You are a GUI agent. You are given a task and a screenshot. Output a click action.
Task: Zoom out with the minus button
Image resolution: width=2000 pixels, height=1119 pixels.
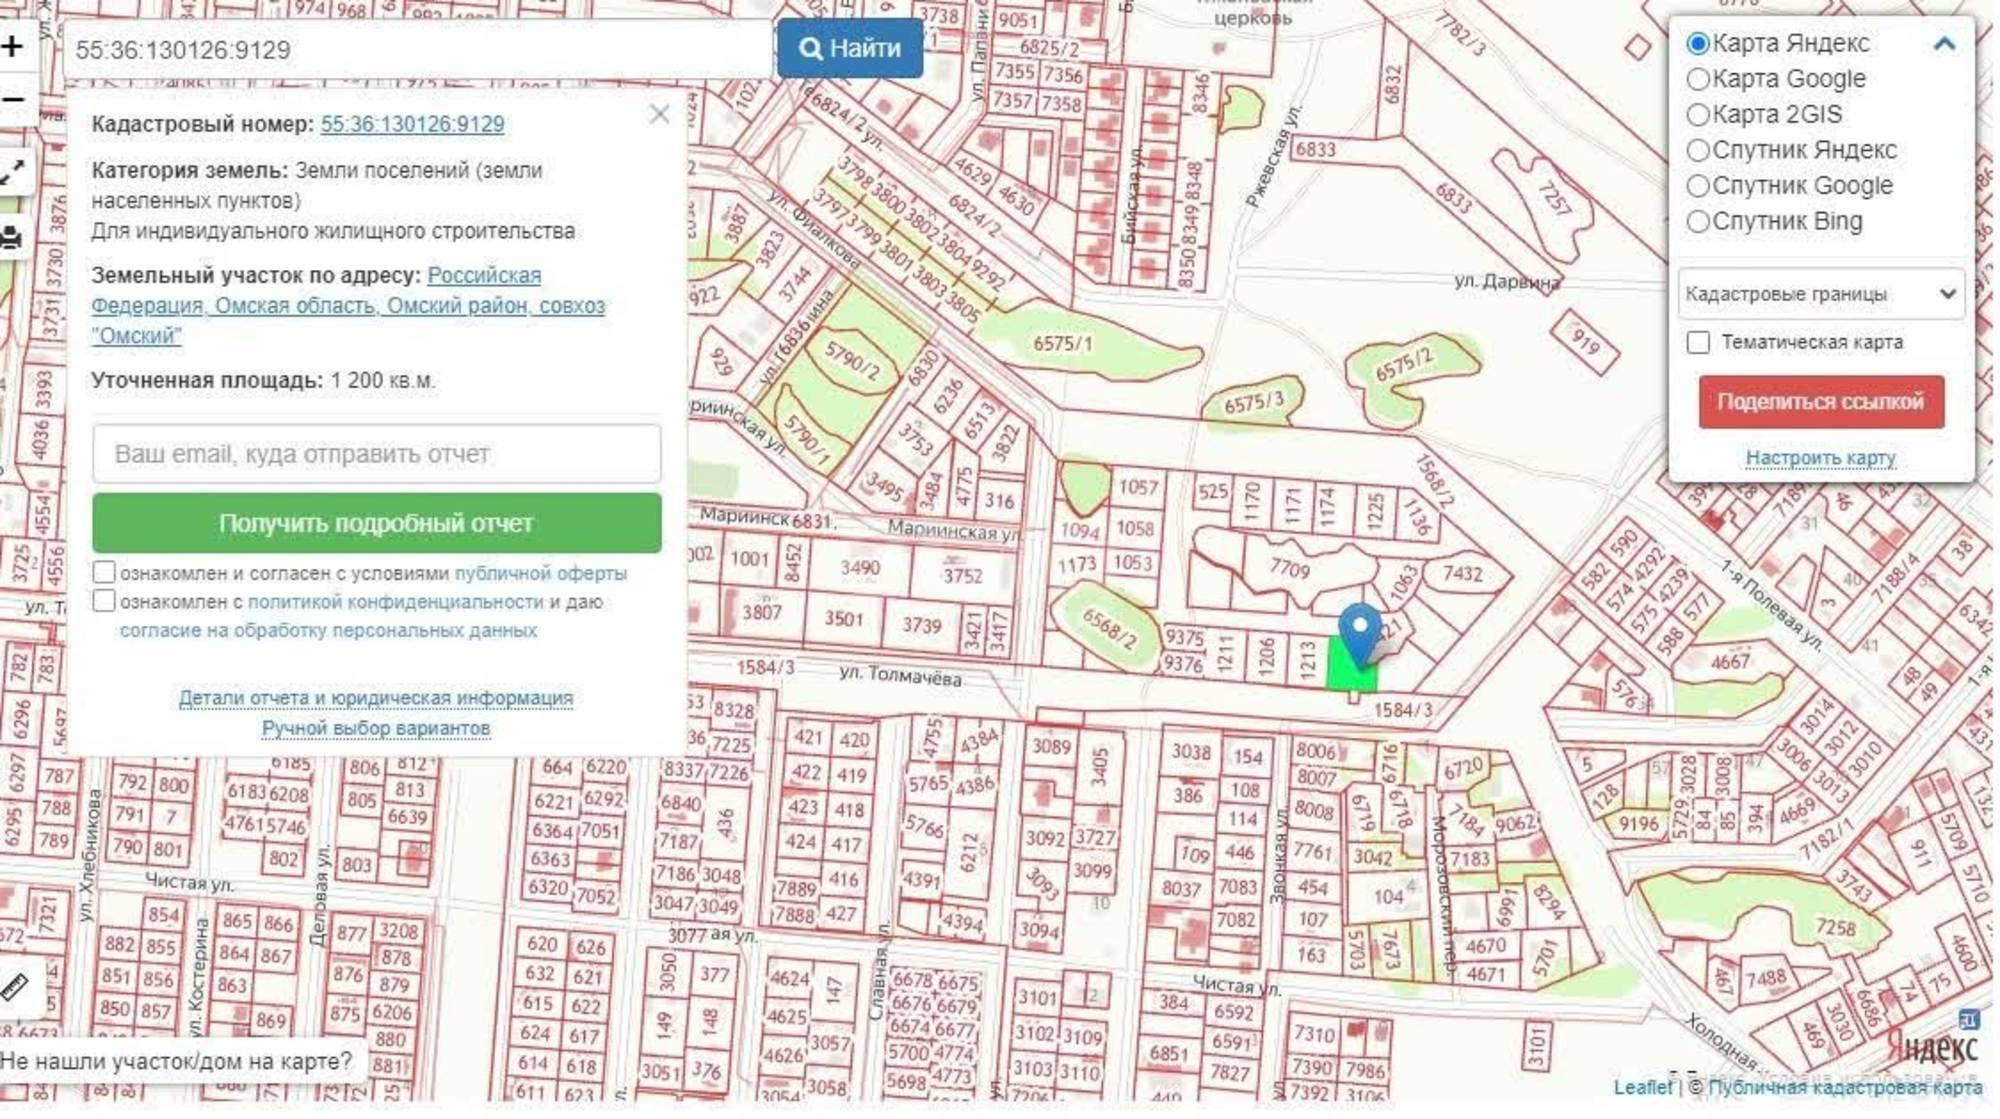coord(12,100)
